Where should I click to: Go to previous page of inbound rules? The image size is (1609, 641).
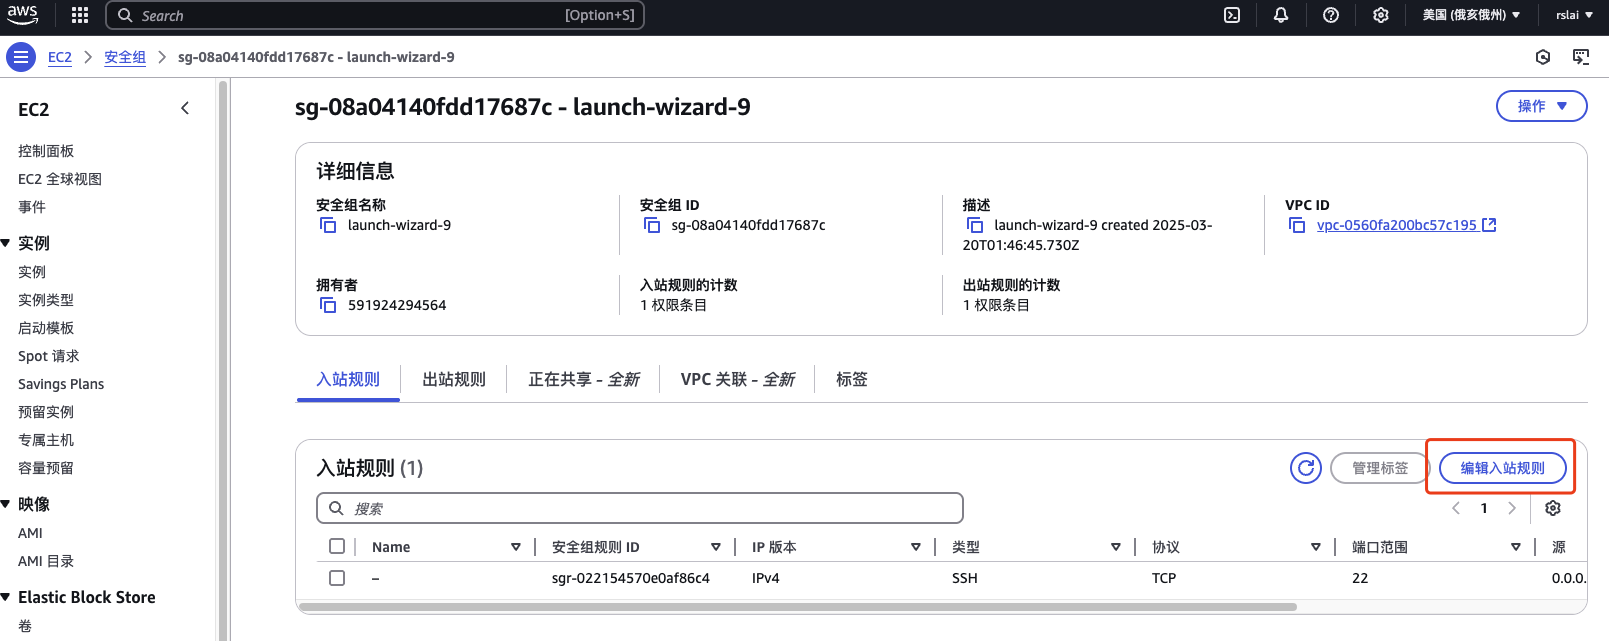[x=1456, y=508]
